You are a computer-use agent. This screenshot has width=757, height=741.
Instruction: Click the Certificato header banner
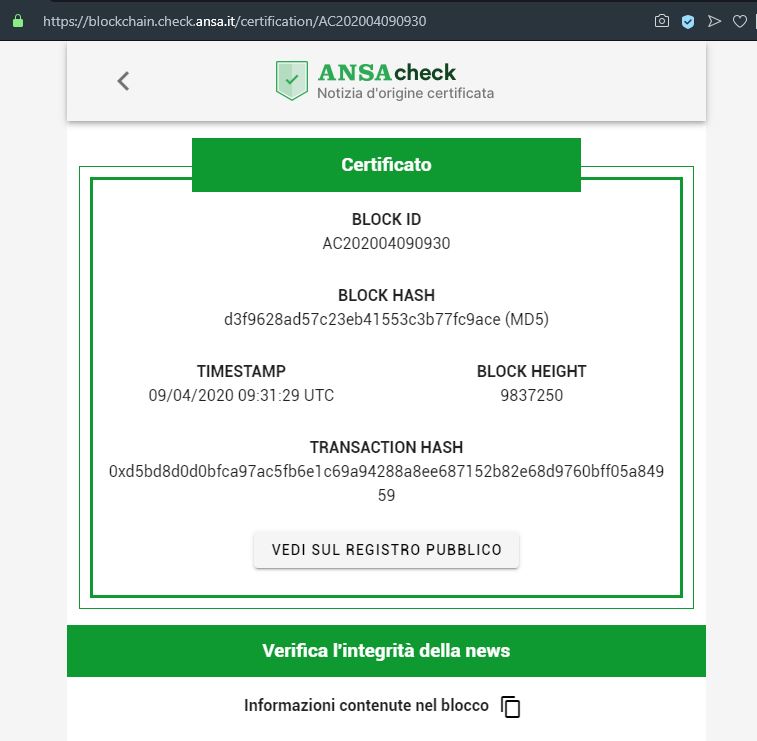pyautogui.click(x=386, y=165)
